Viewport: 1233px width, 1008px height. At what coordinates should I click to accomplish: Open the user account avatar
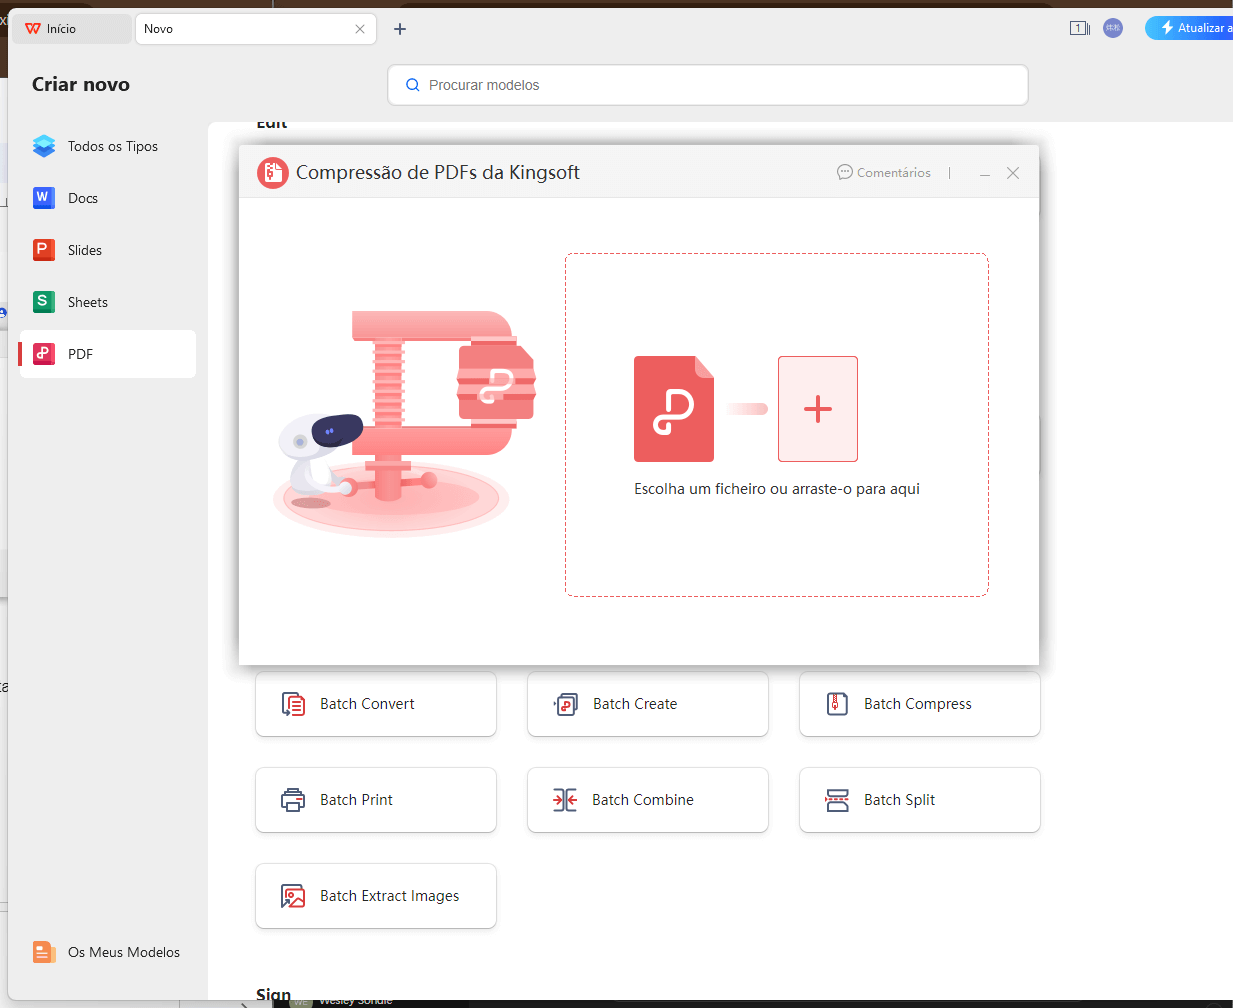[1113, 28]
